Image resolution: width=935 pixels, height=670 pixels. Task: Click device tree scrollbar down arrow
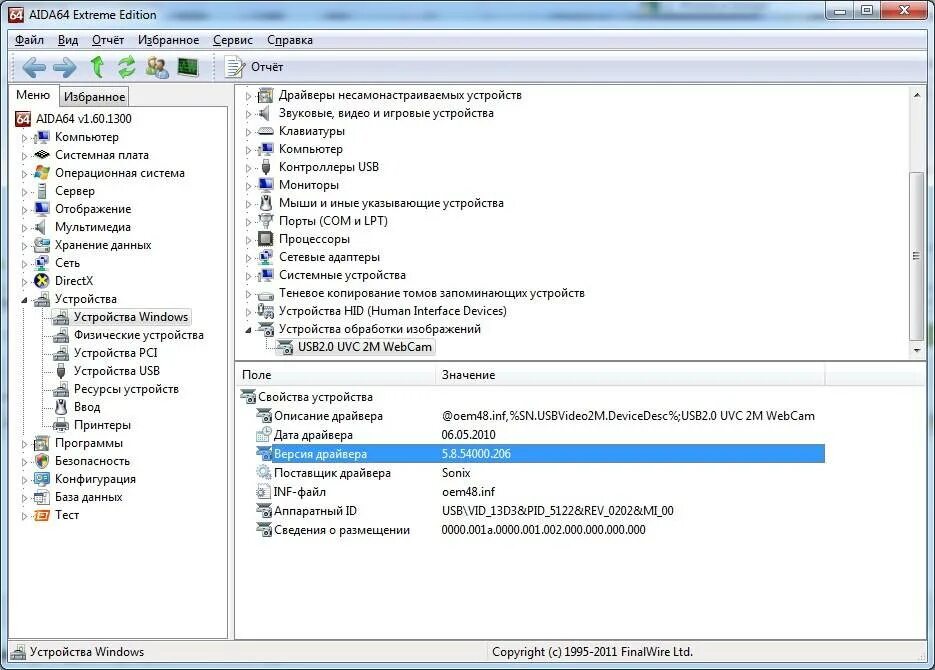pos(917,350)
